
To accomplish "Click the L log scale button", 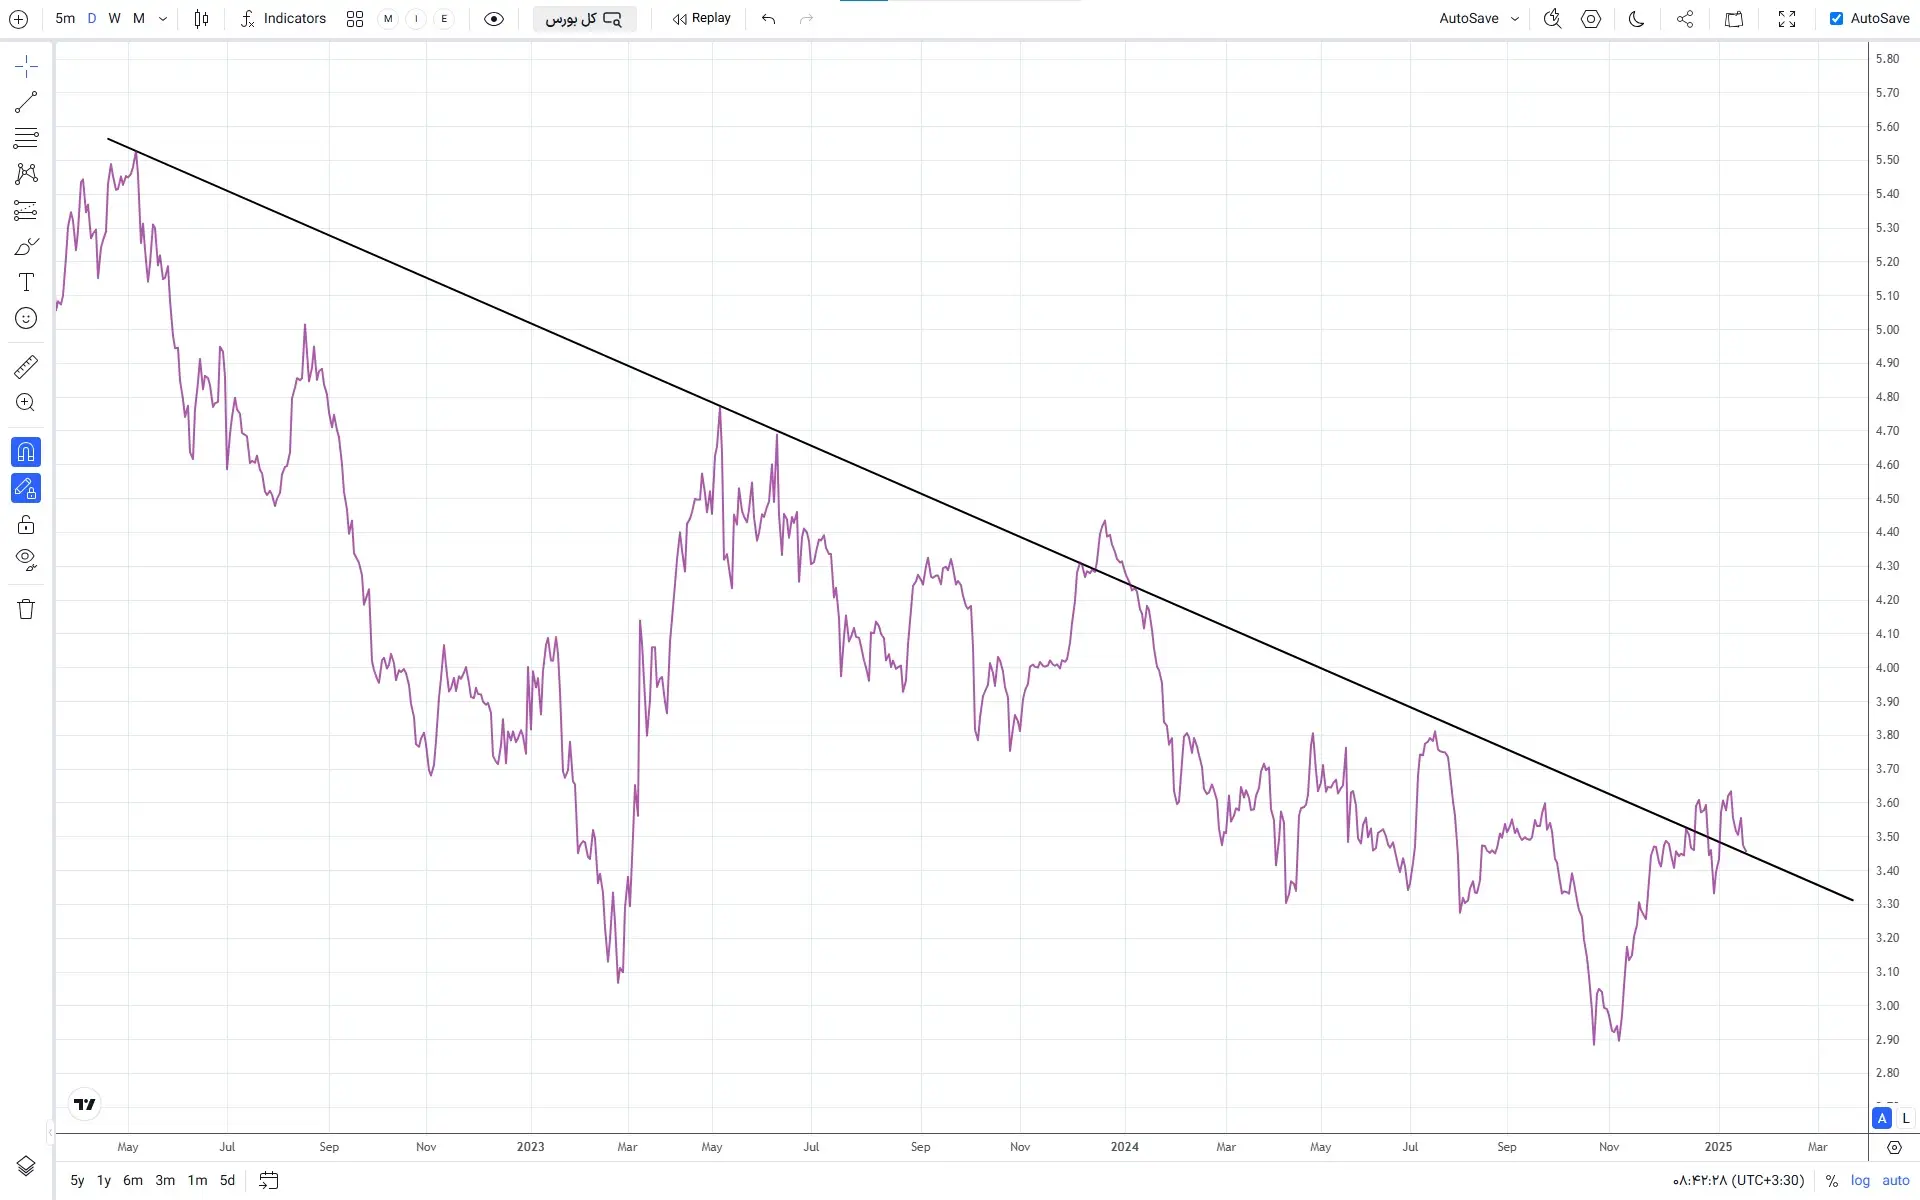I will [1906, 1118].
